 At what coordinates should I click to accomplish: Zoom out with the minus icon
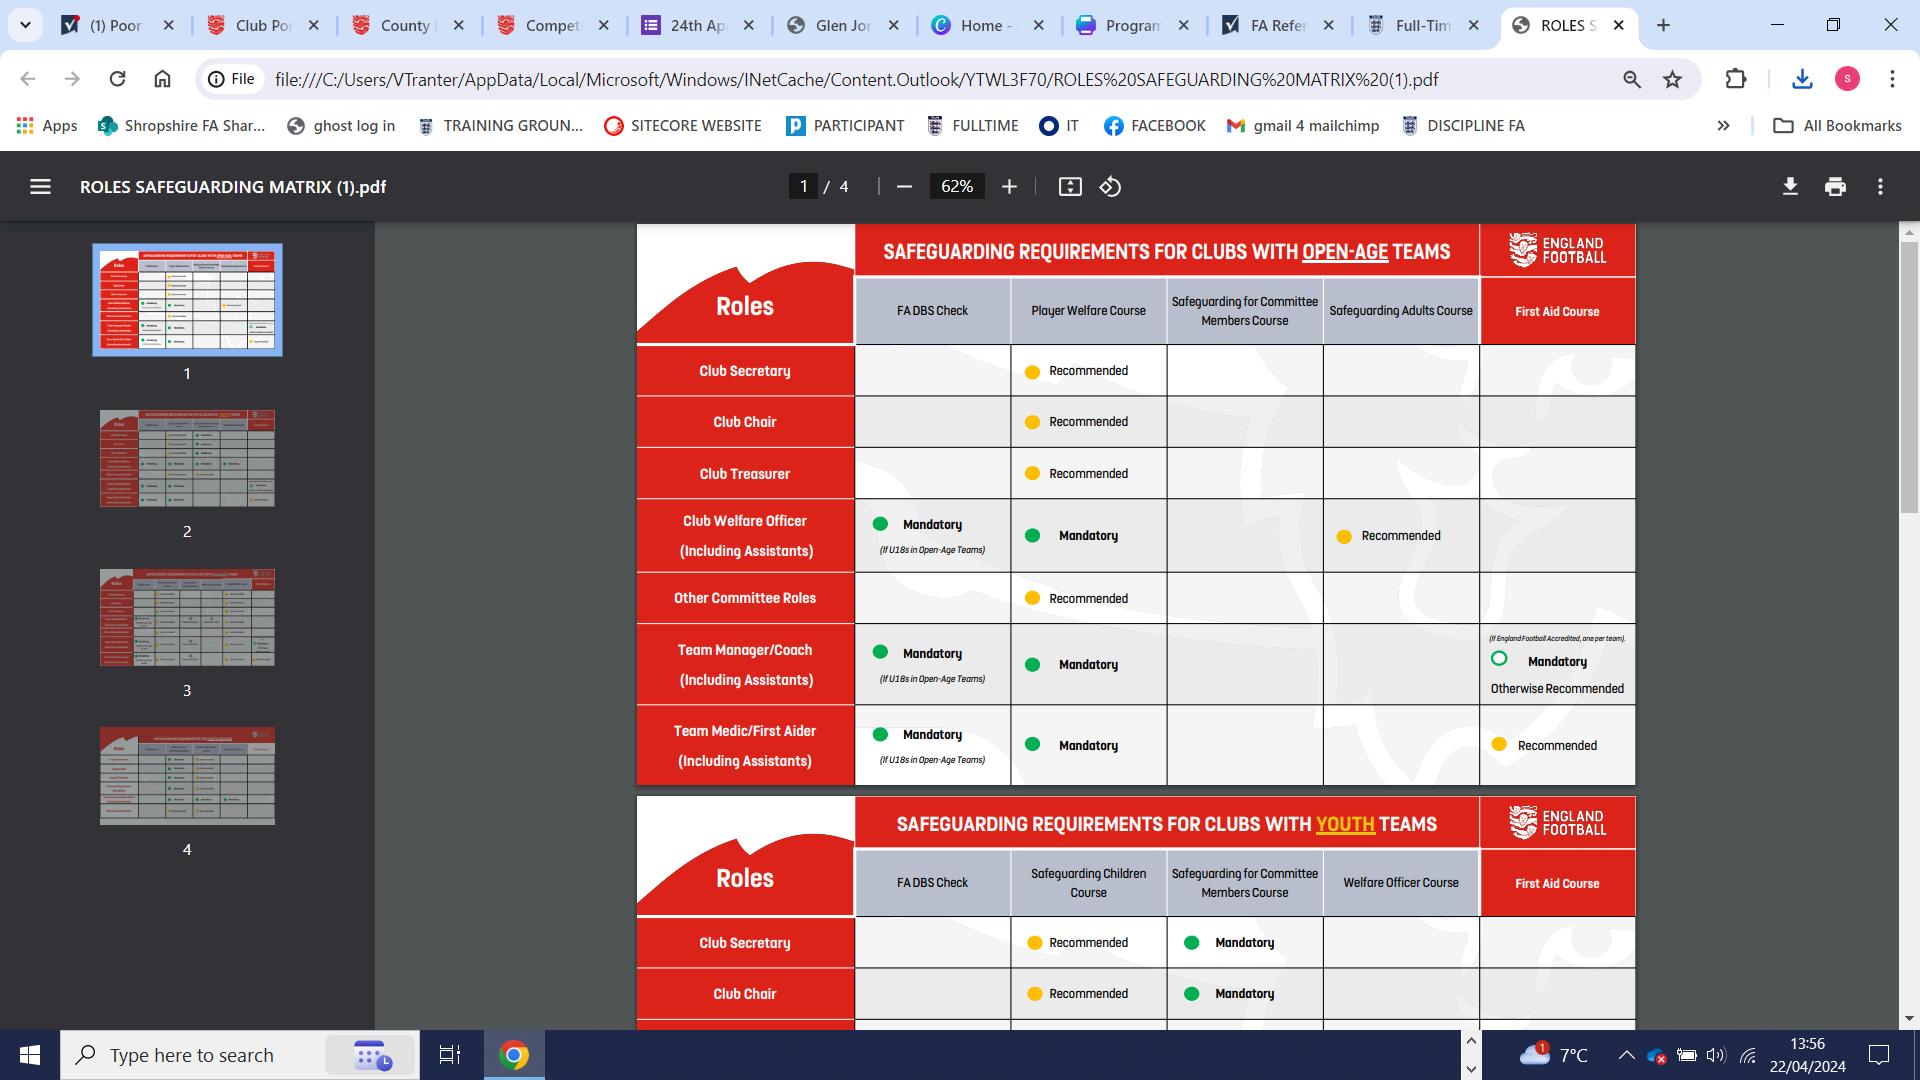click(x=904, y=187)
